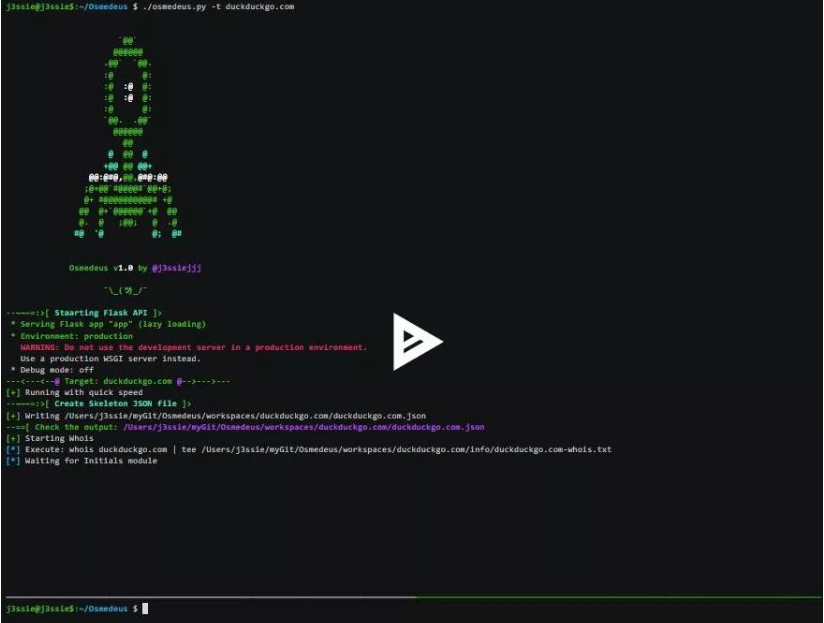Click the [+] marker before Starting Whois

[x=12, y=438]
